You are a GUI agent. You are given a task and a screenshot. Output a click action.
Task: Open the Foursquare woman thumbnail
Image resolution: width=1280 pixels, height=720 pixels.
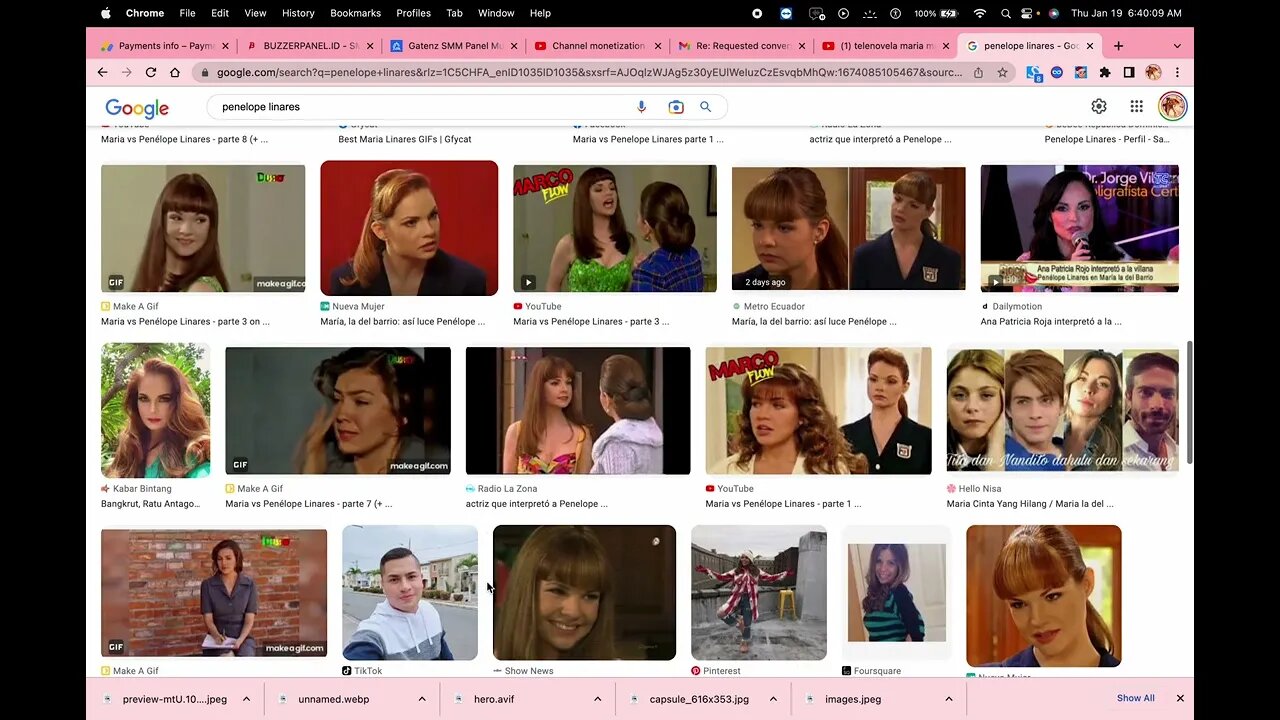coord(897,592)
